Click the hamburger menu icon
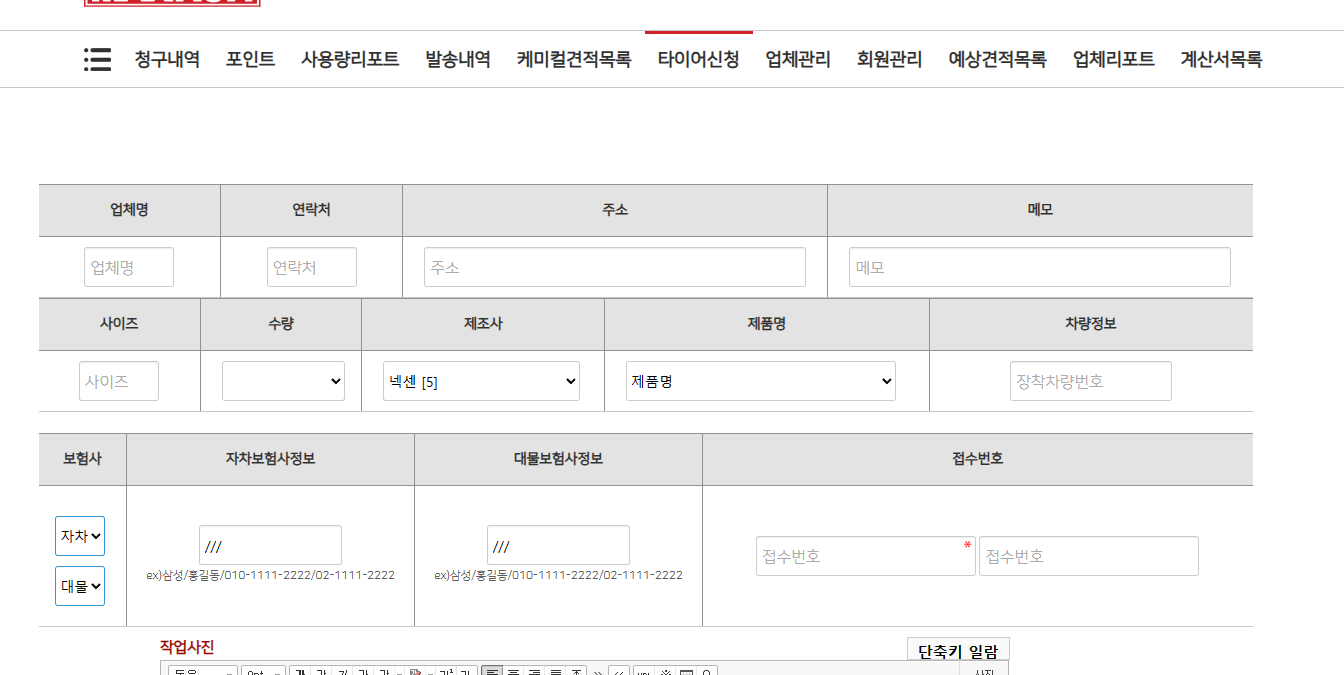This screenshot has width=1344, height=675. 97,60
